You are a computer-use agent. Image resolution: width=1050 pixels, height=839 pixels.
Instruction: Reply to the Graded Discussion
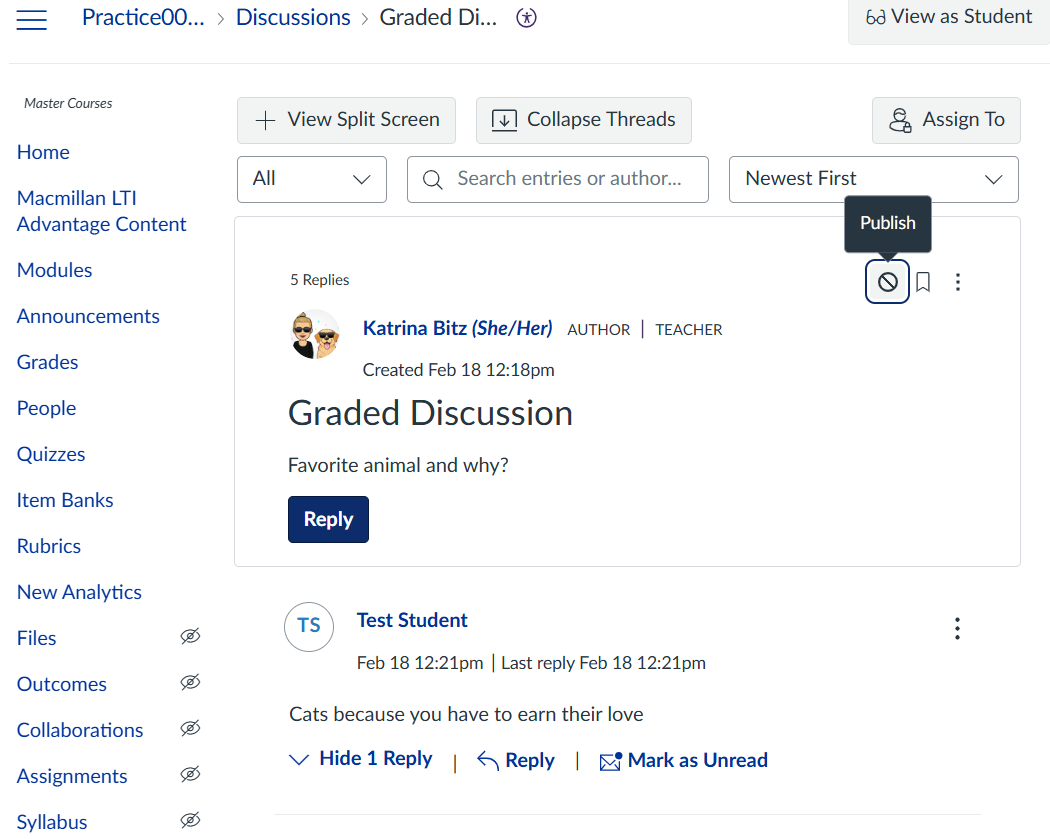pos(328,519)
